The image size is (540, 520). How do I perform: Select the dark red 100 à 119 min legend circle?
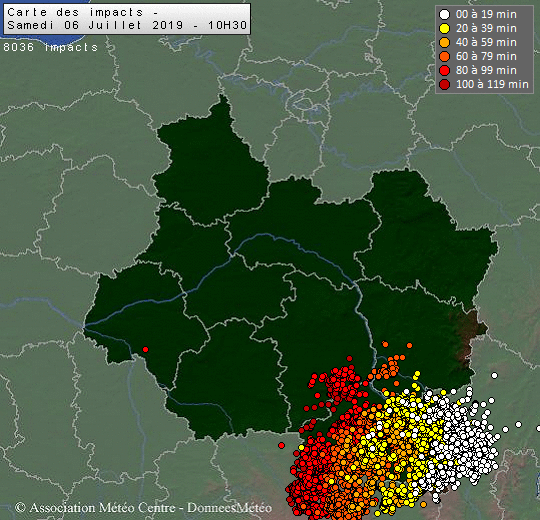[445, 84]
